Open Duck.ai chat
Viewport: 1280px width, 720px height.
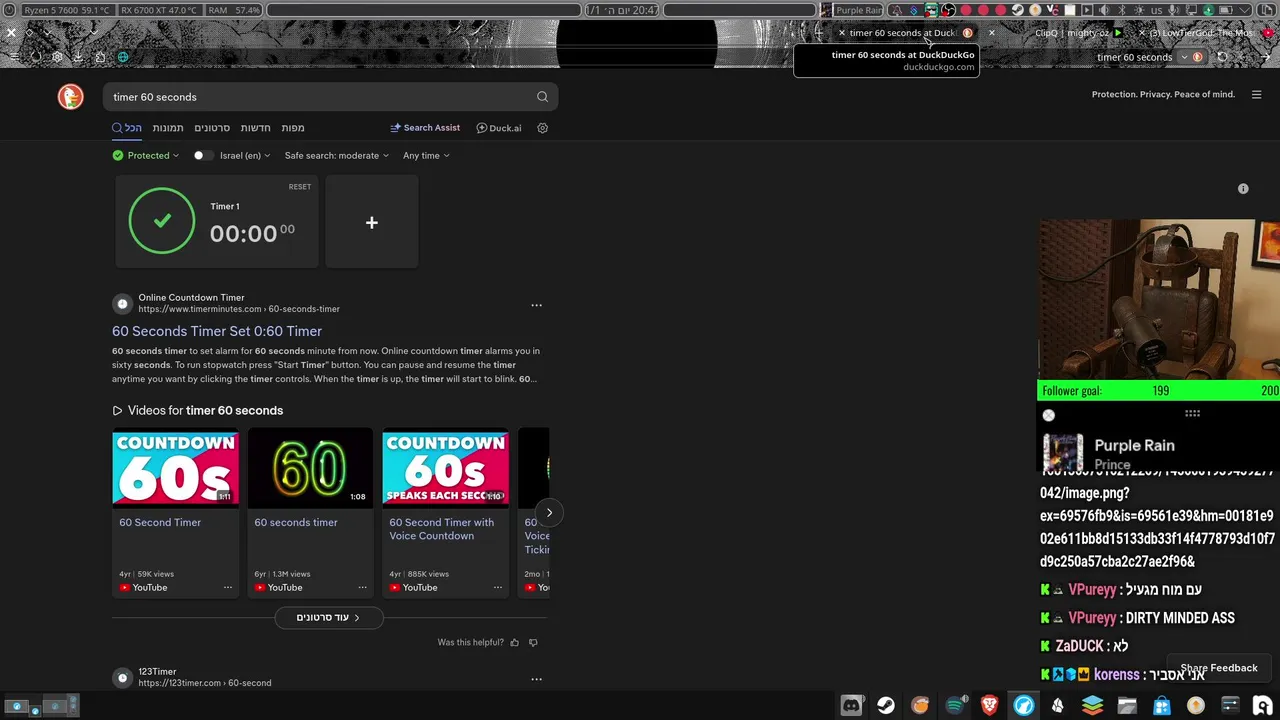pos(499,128)
